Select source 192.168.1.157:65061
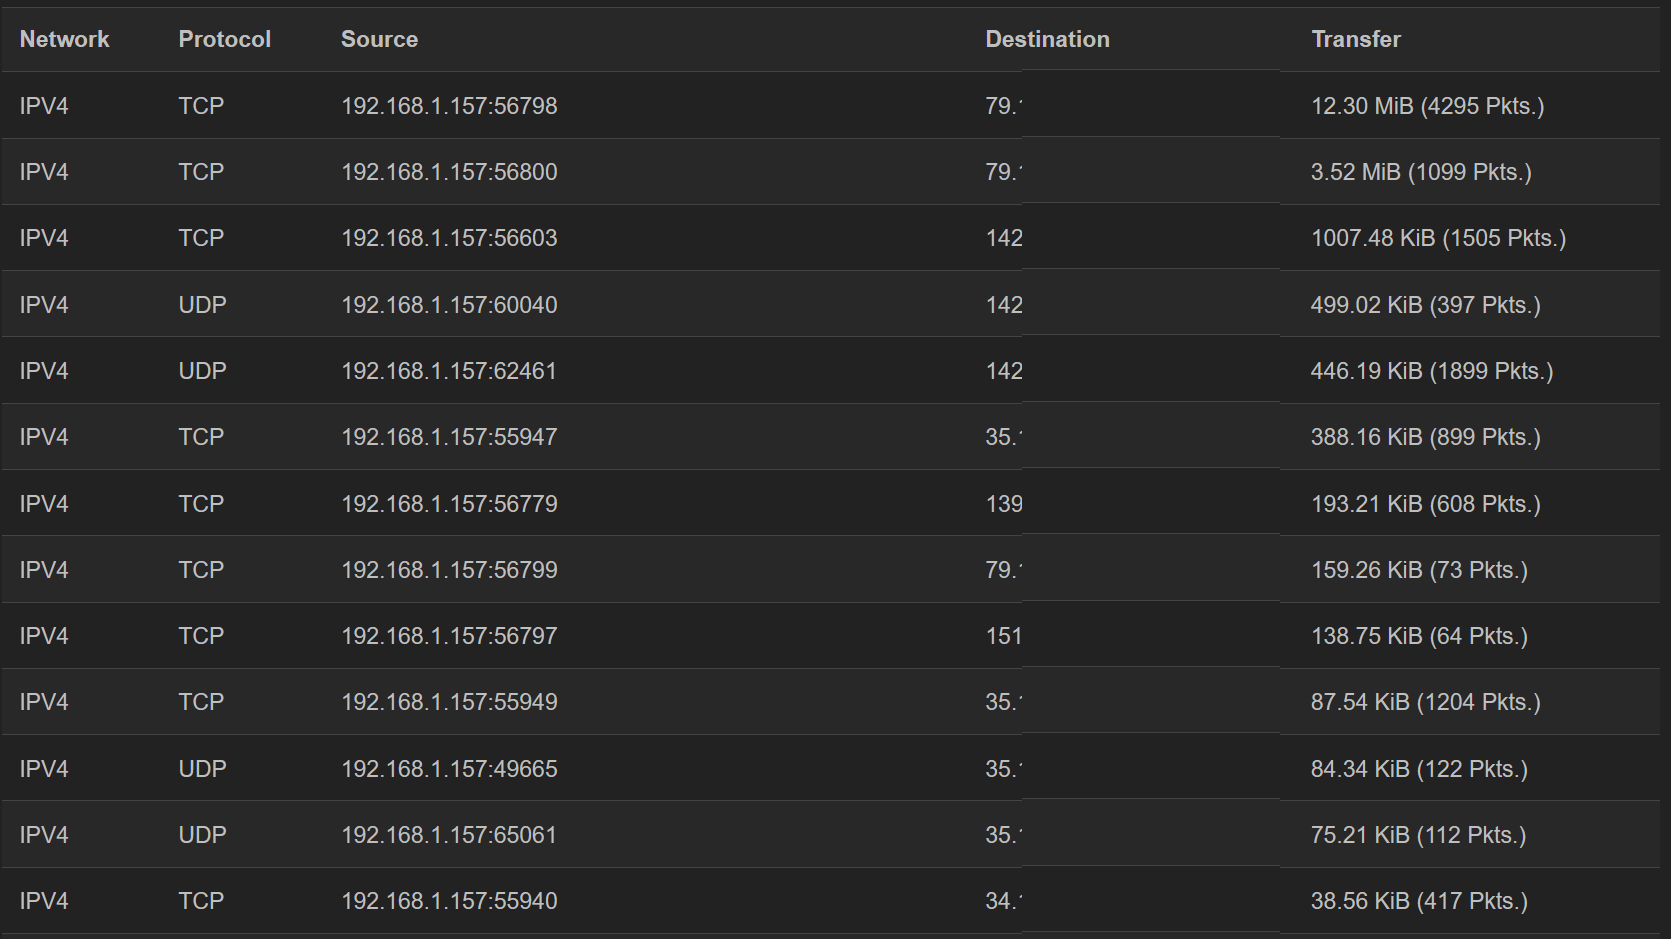This screenshot has width=1671, height=939. tap(449, 835)
